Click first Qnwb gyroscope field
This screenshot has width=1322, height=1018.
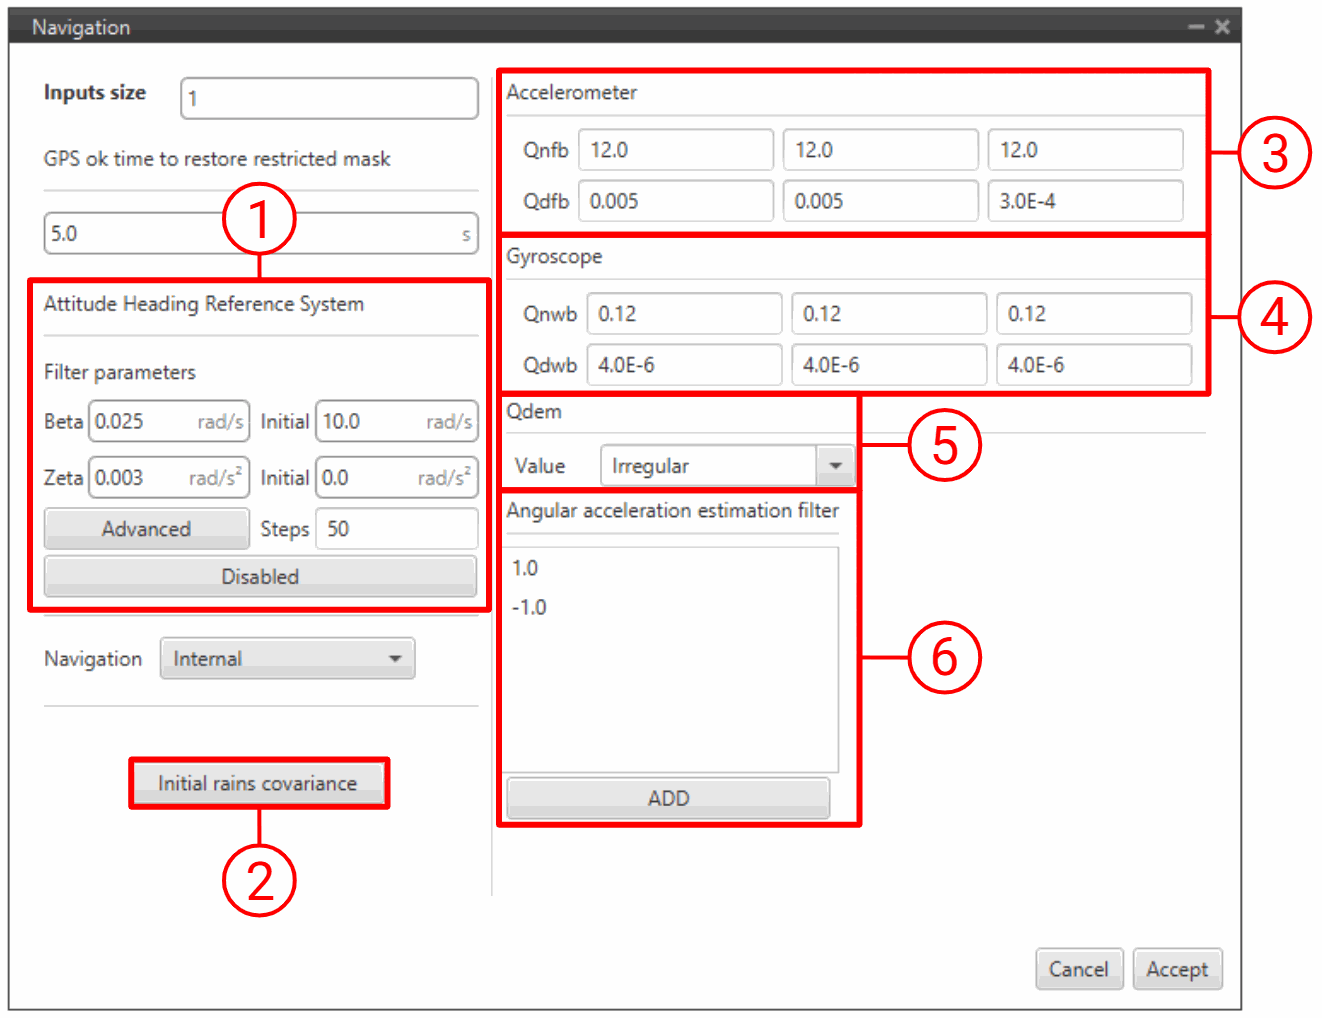pos(684,314)
